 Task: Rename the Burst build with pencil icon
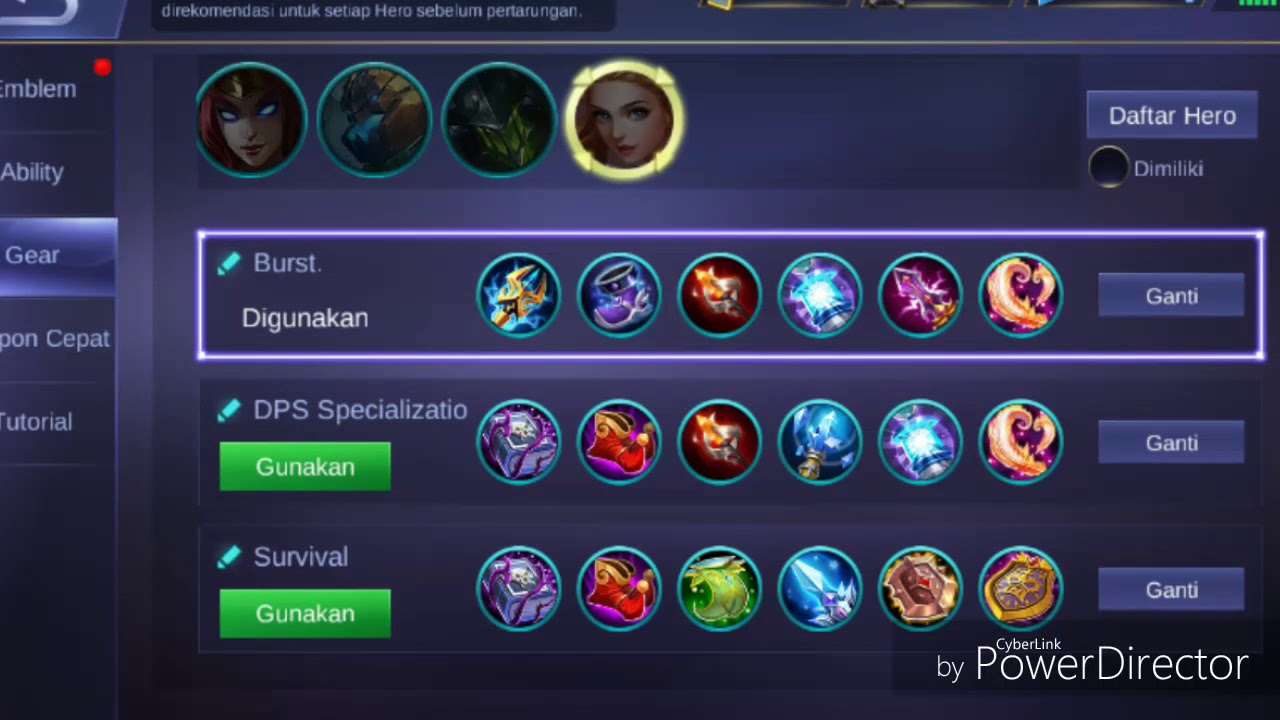[x=229, y=263]
